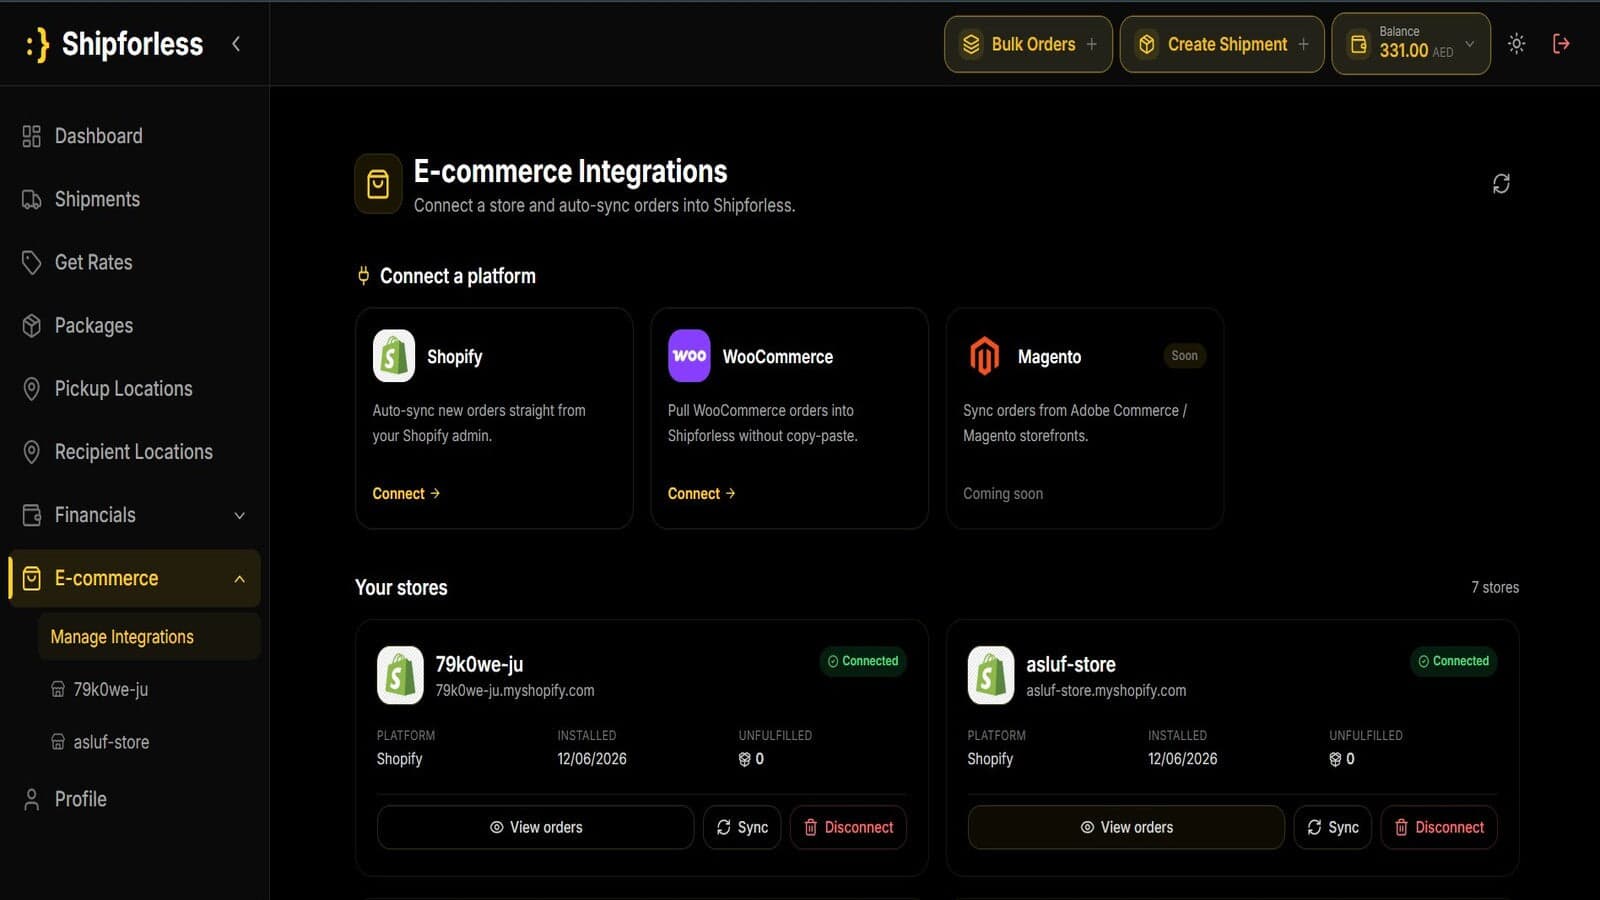Click the asluf-store.myshopify.com domain text

click(x=1106, y=691)
